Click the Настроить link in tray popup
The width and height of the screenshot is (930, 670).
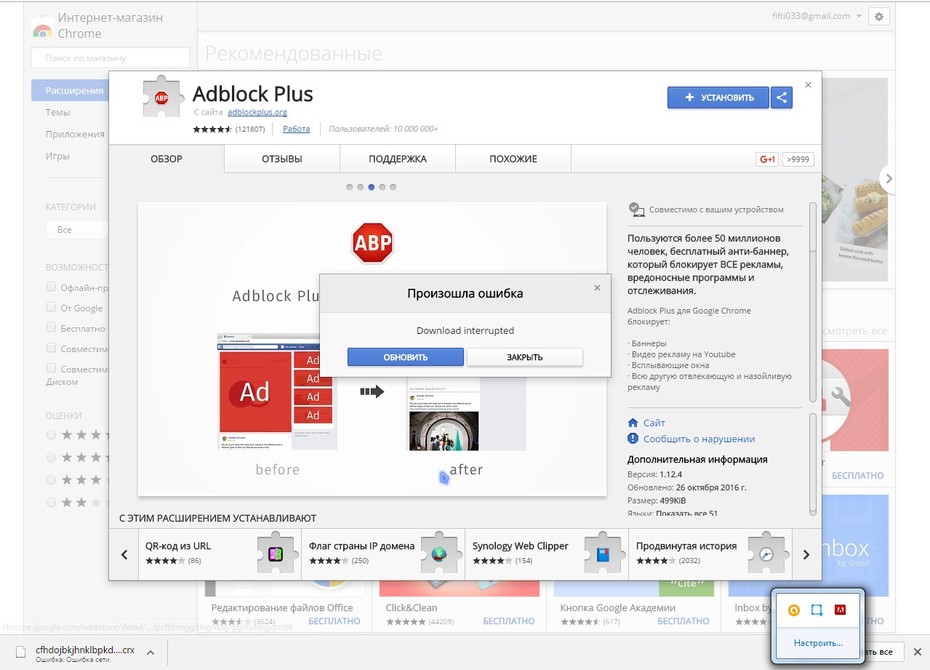pos(818,643)
